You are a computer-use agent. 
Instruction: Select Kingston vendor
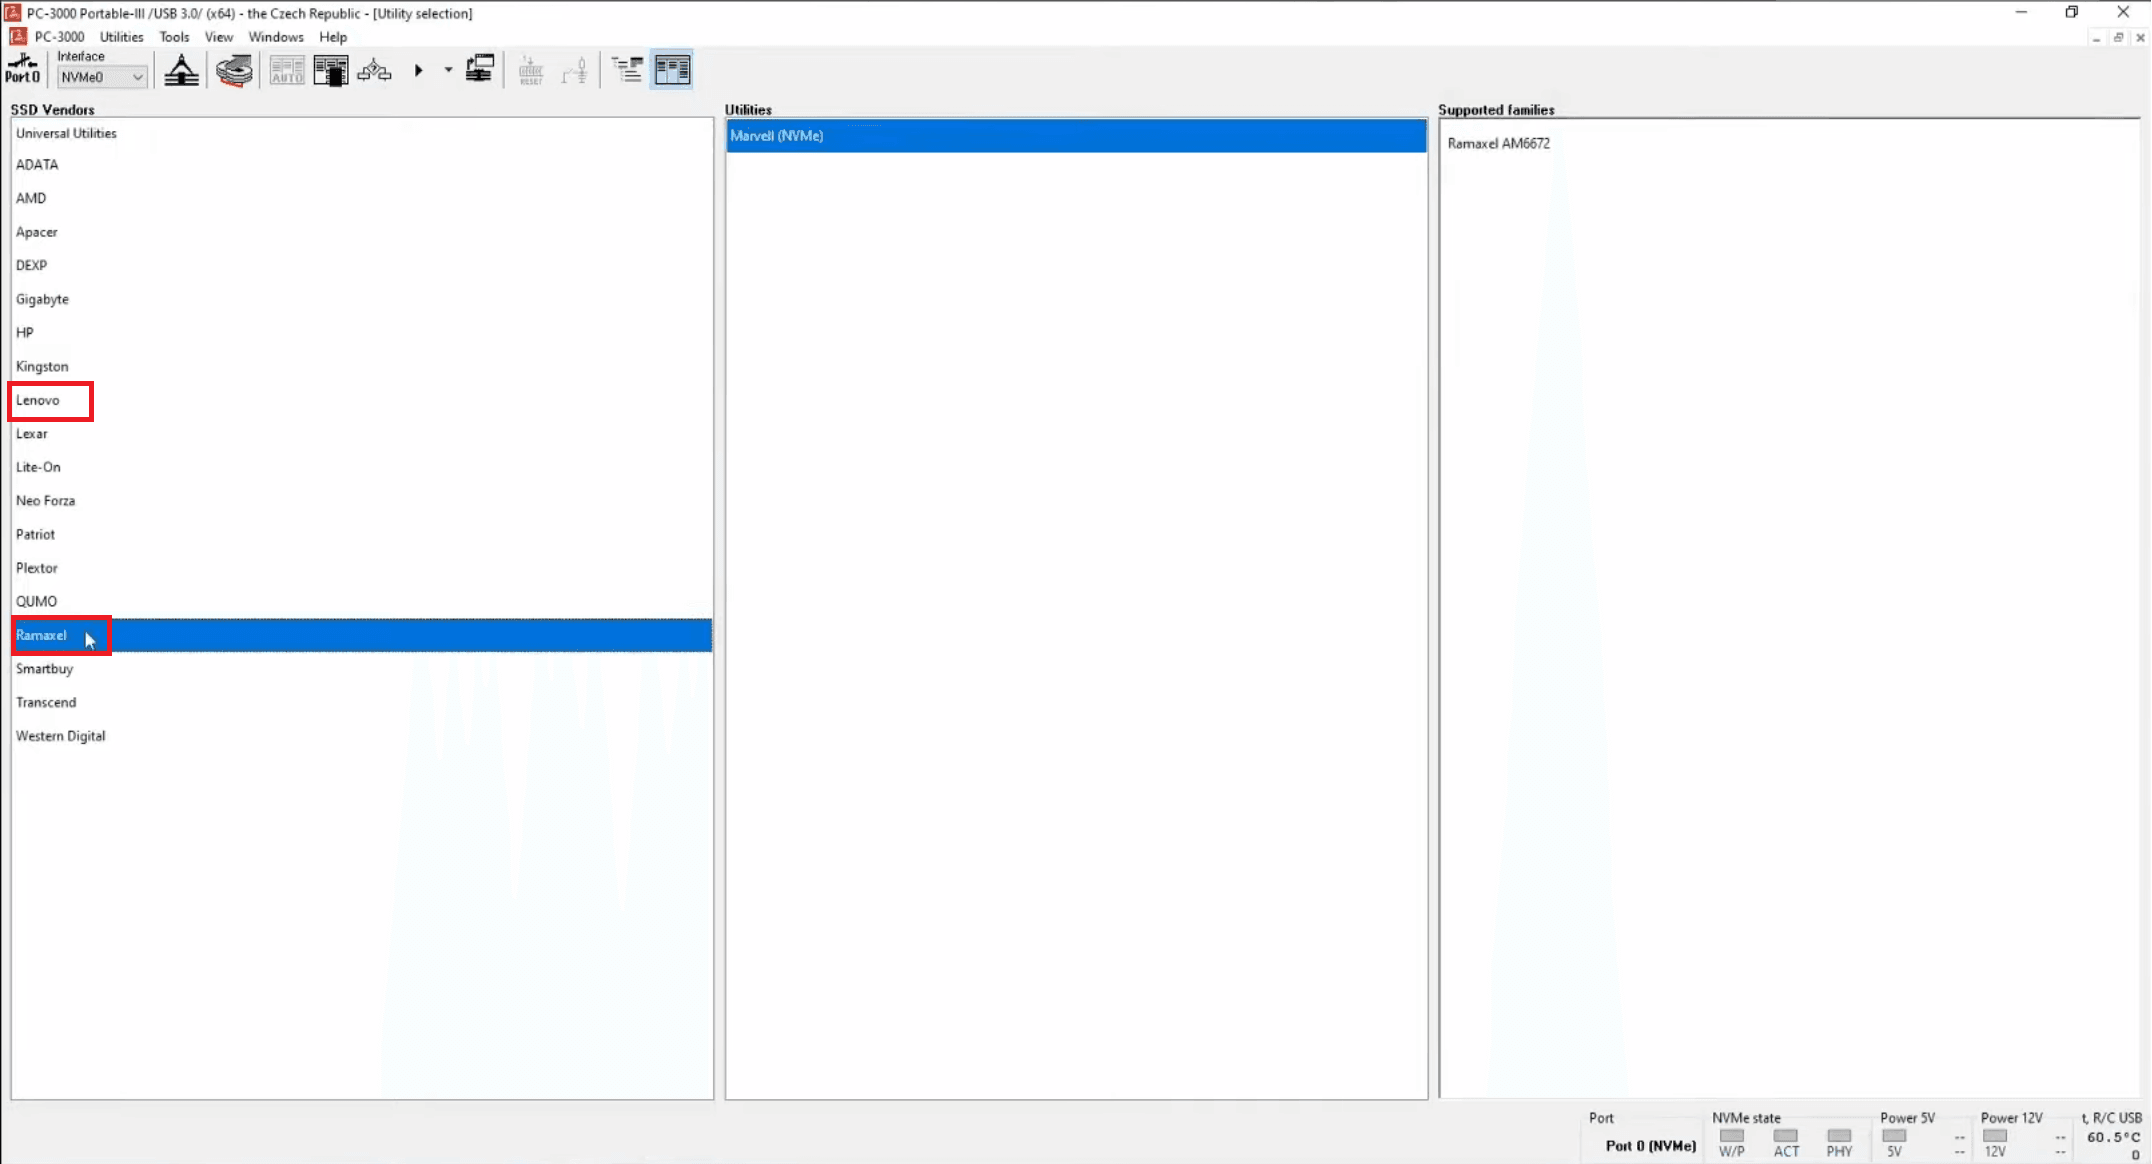(362, 366)
